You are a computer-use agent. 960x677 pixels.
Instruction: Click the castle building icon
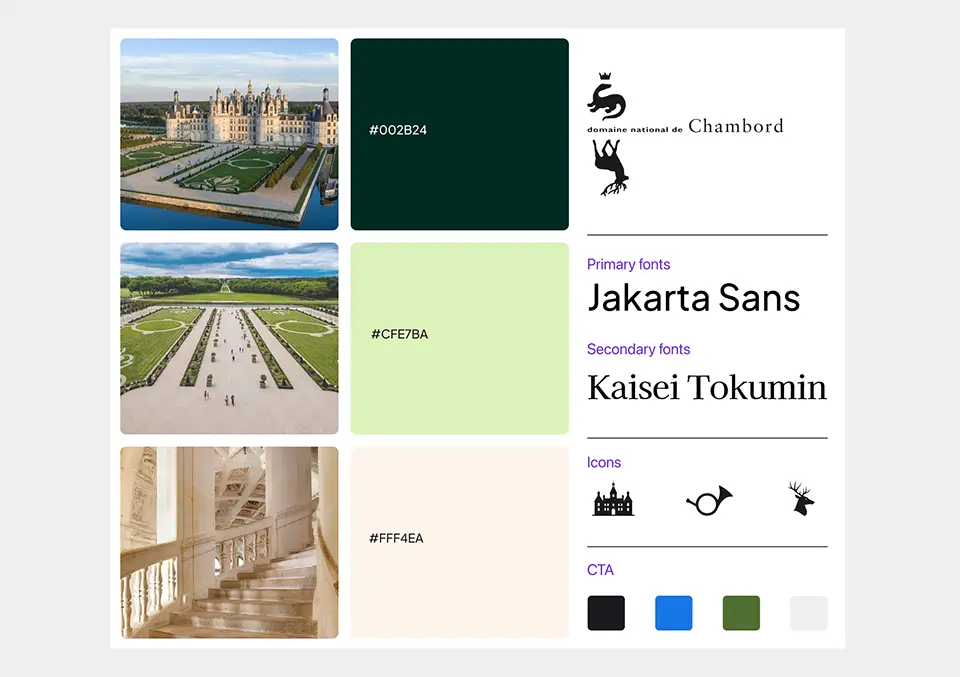pyautogui.click(x=613, y=499)
